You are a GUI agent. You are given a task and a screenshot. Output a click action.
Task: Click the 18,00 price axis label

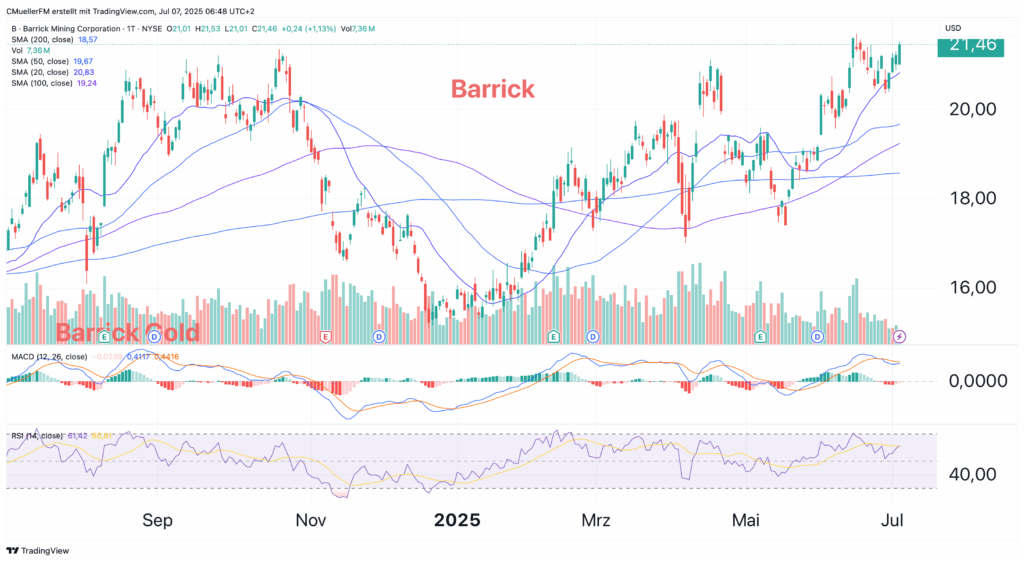972,198
